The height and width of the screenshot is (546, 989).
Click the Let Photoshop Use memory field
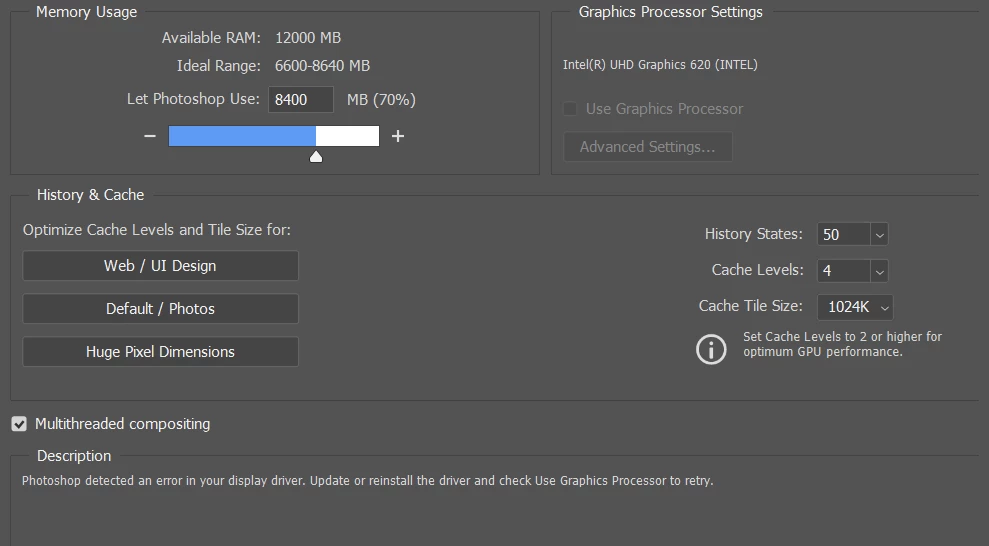(300, 100)
